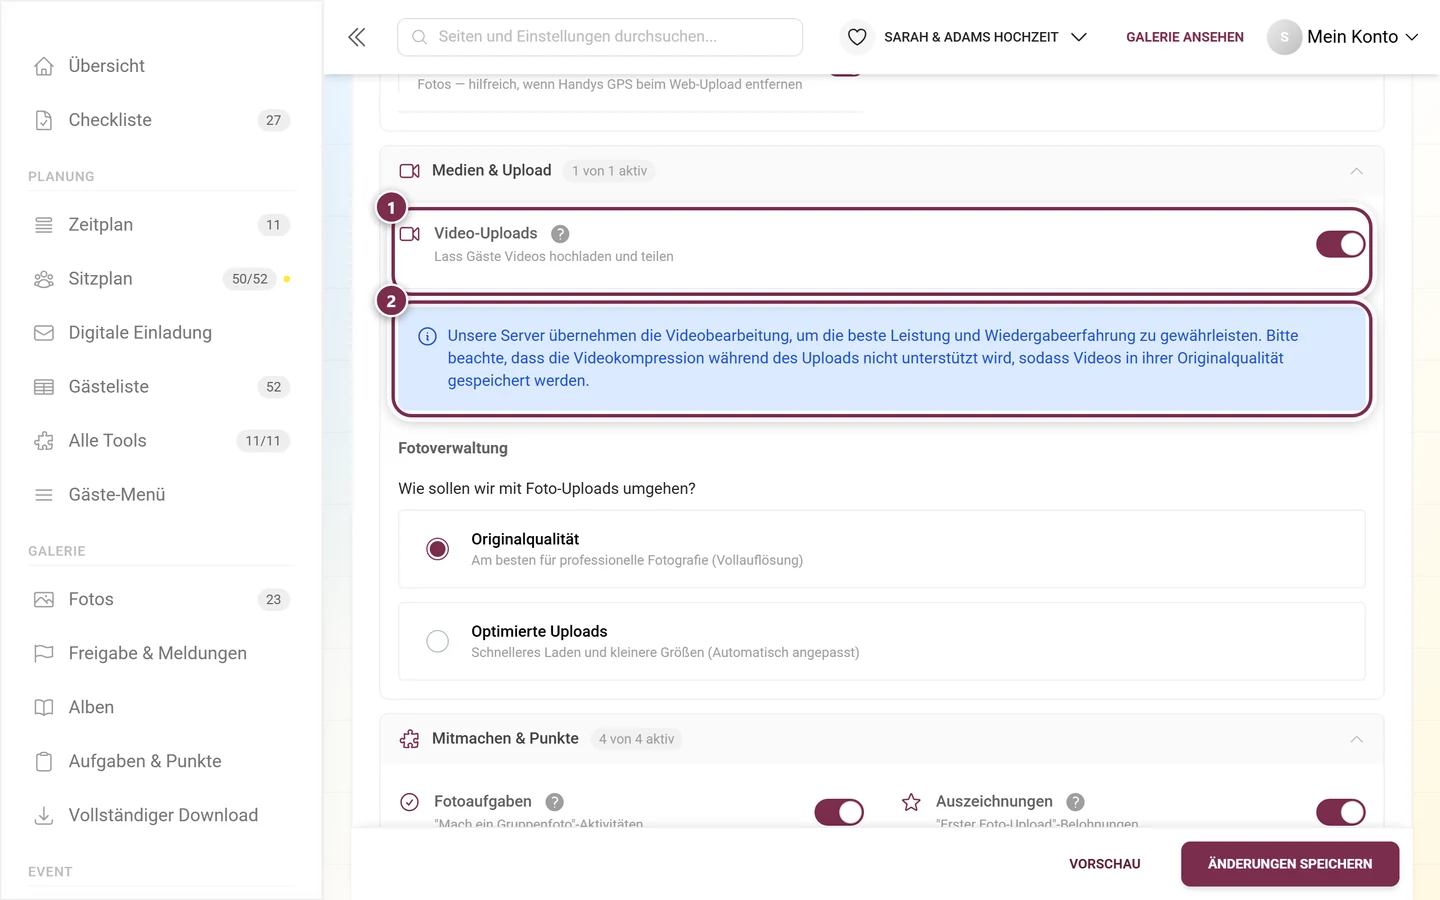Click the Gäste-Menü hamburger icon

(44, 495)
